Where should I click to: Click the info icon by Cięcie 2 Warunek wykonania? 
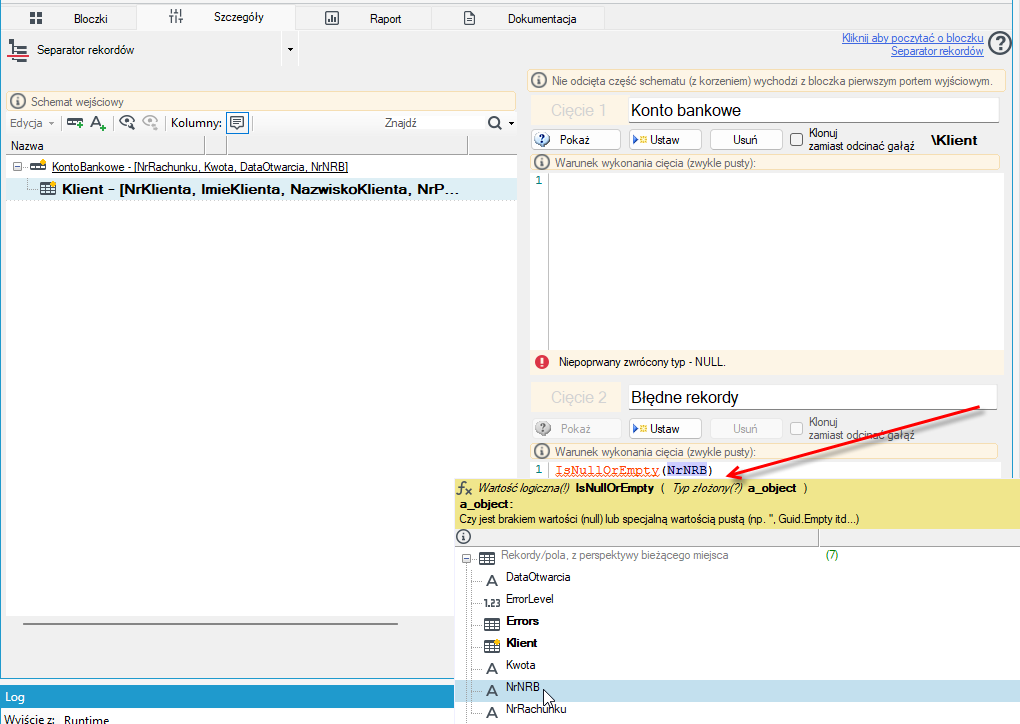pos(541,451)
